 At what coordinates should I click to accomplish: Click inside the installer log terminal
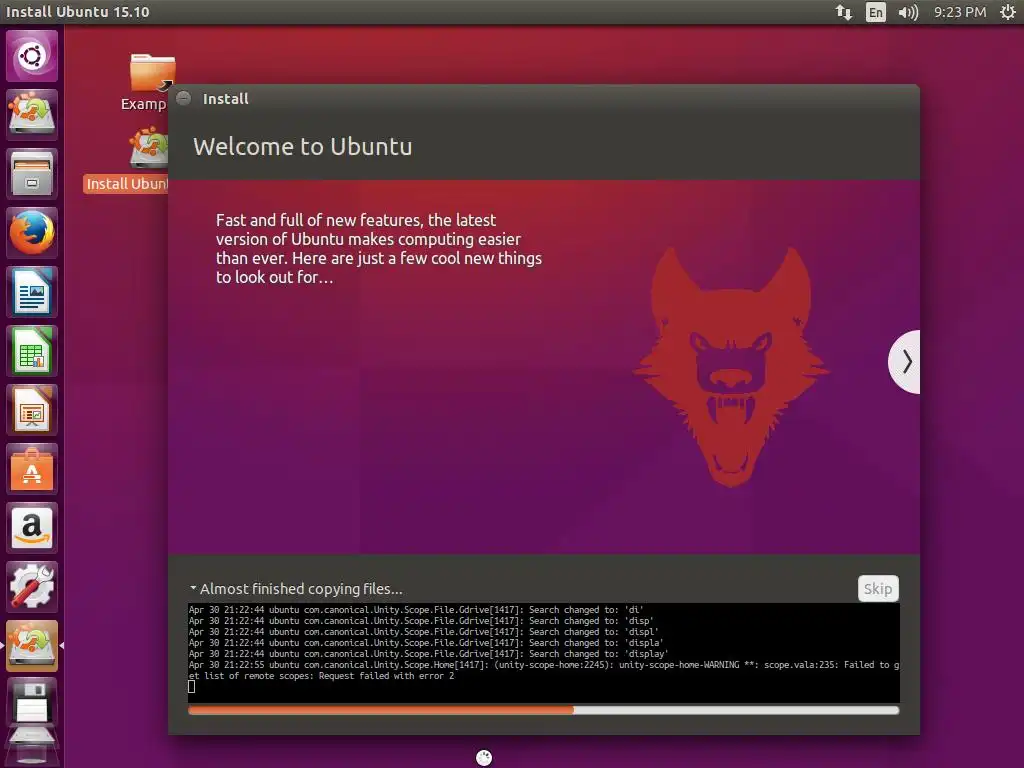pos(543,653)
